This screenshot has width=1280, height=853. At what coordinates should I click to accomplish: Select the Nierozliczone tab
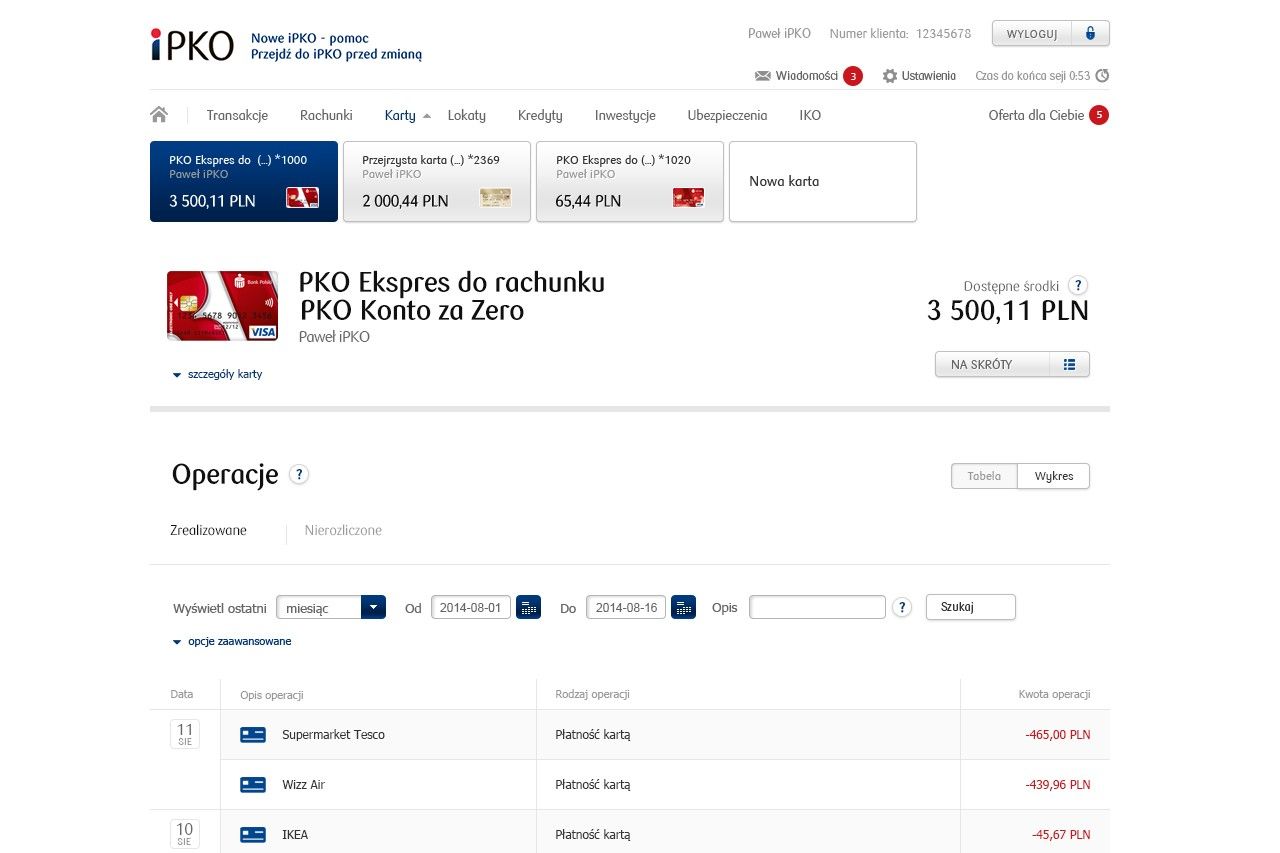[343, 530]
